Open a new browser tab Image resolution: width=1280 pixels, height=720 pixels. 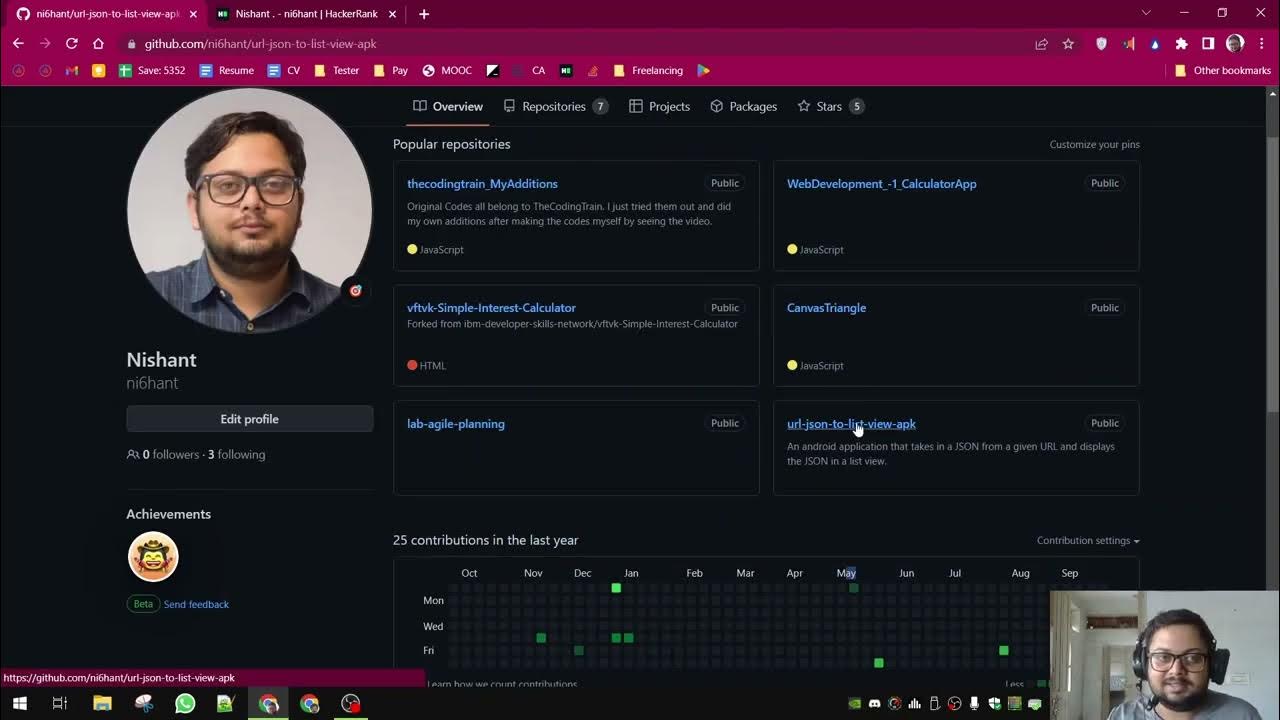tap(424, 14)
